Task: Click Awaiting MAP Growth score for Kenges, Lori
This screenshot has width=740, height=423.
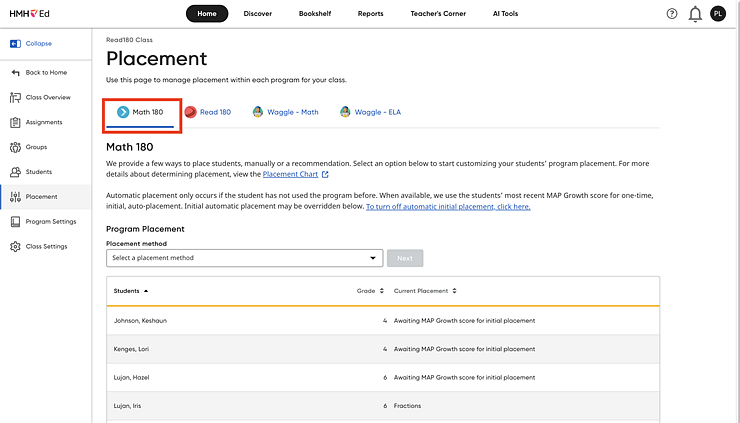Action: [x=464, y=349]
